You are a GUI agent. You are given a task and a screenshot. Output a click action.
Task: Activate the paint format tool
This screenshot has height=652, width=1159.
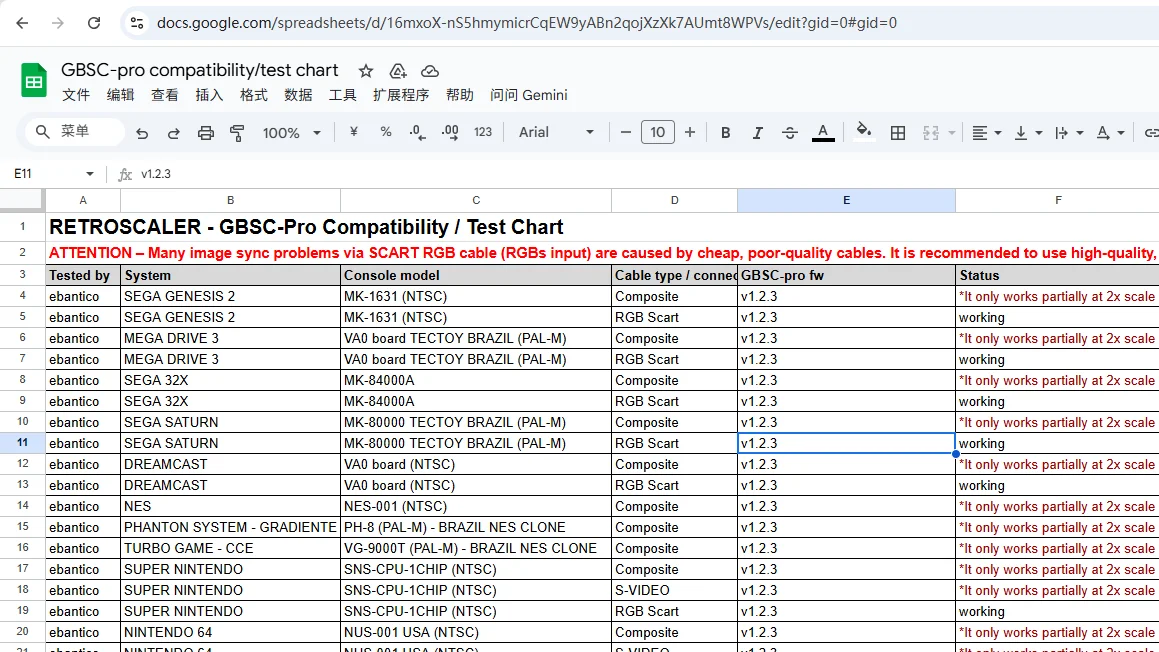point(237,133)
